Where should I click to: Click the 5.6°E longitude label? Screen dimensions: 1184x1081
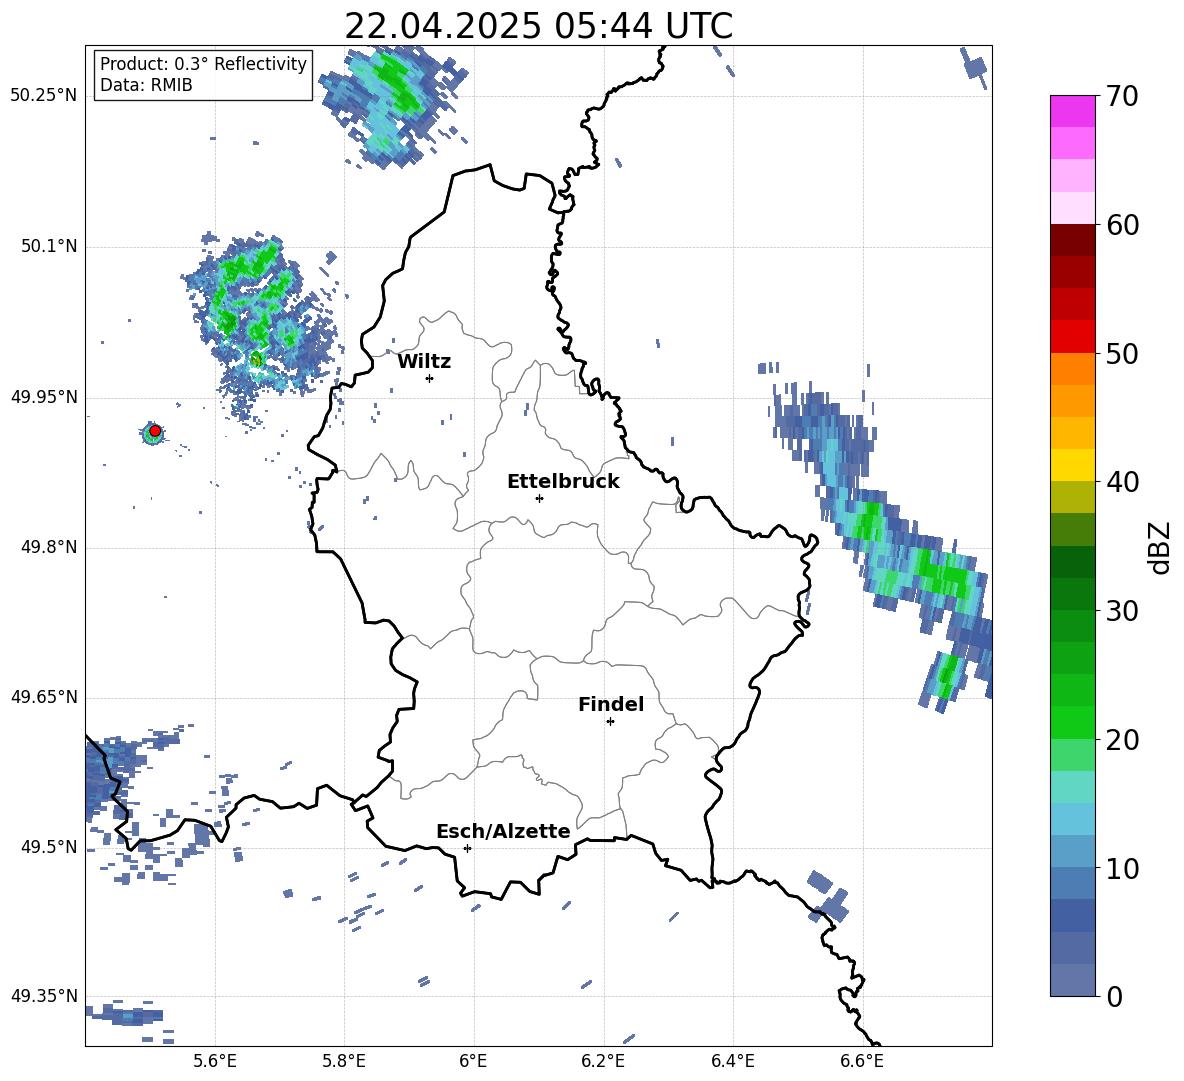click(215, 1061)
